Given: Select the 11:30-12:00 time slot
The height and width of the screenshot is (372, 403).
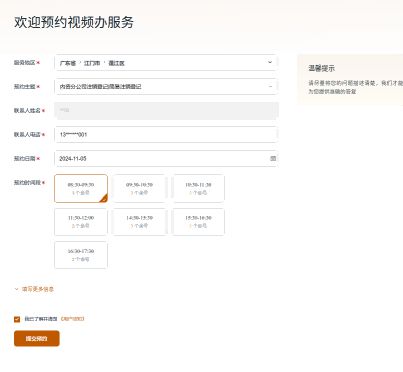Looking at the screenshot, I should point(81,222).
